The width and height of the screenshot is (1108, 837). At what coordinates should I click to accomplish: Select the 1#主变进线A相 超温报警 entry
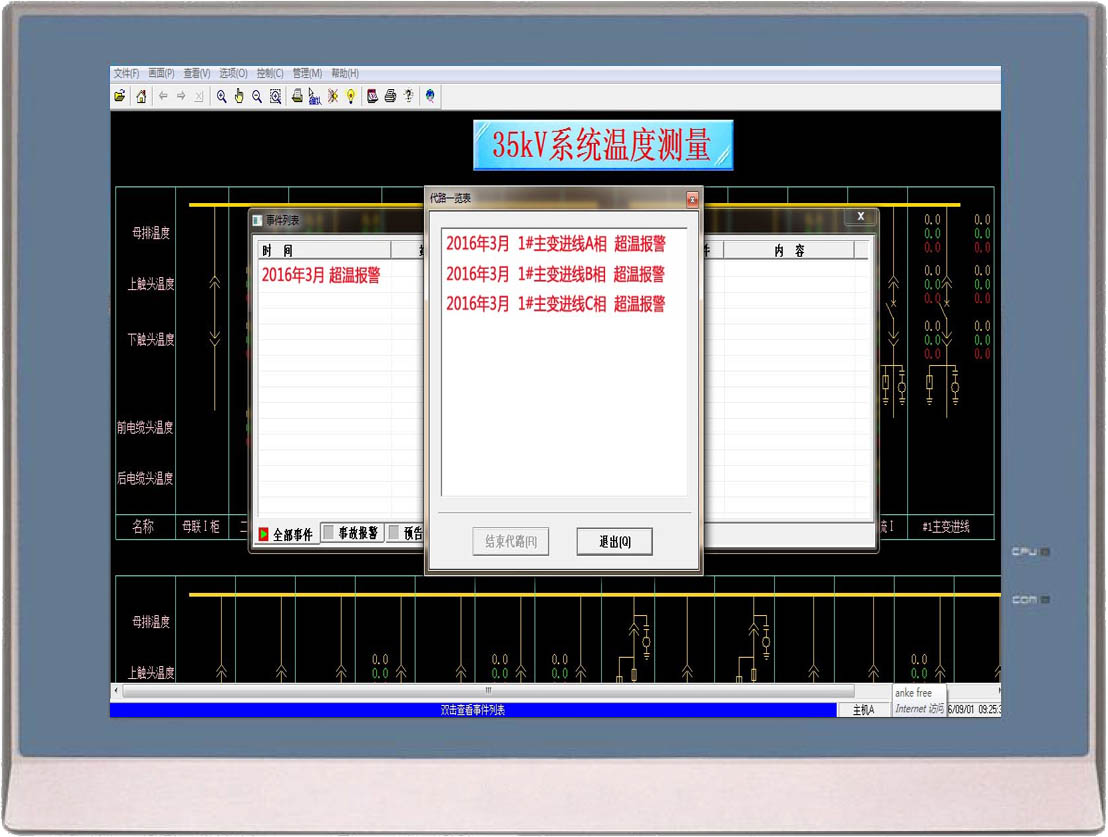coord(556,244)
